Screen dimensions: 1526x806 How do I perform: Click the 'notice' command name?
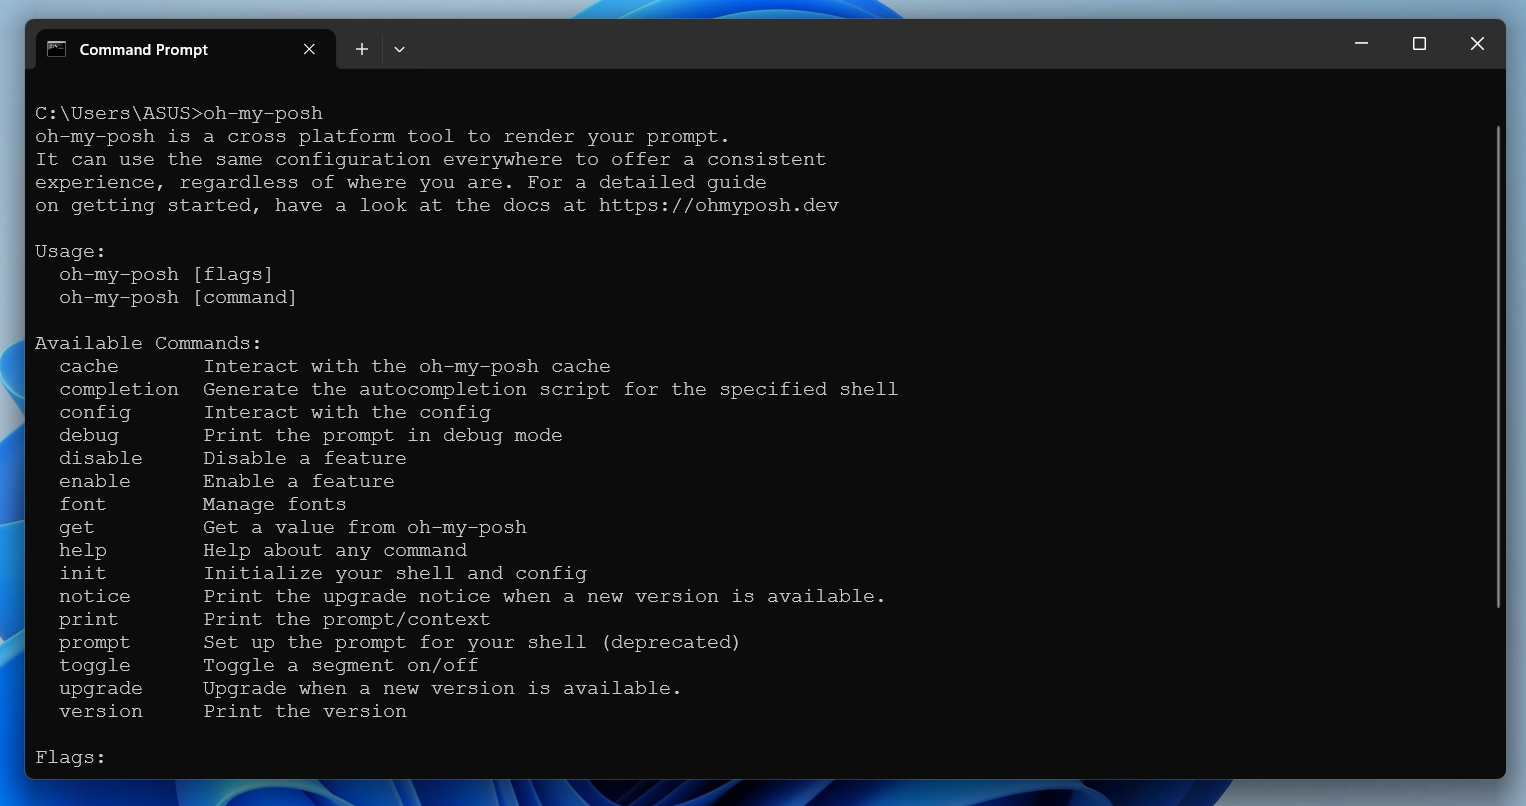(x=95, y=597)
